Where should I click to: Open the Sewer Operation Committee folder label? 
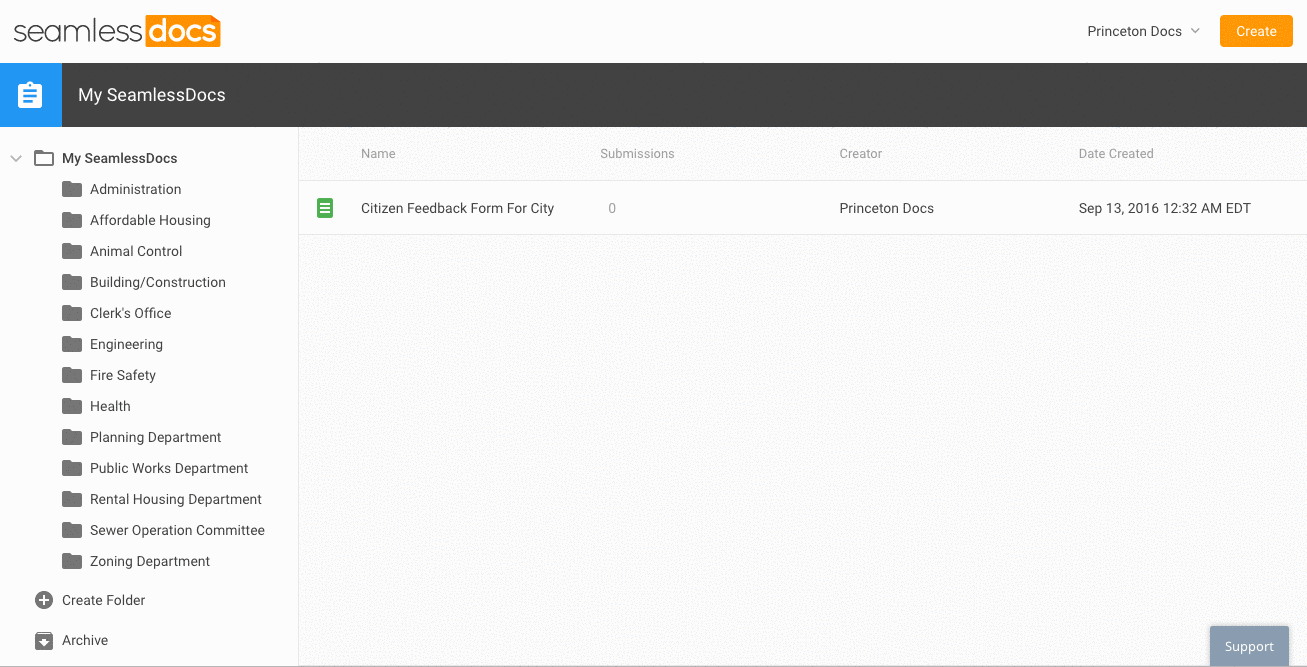[177, 530]
